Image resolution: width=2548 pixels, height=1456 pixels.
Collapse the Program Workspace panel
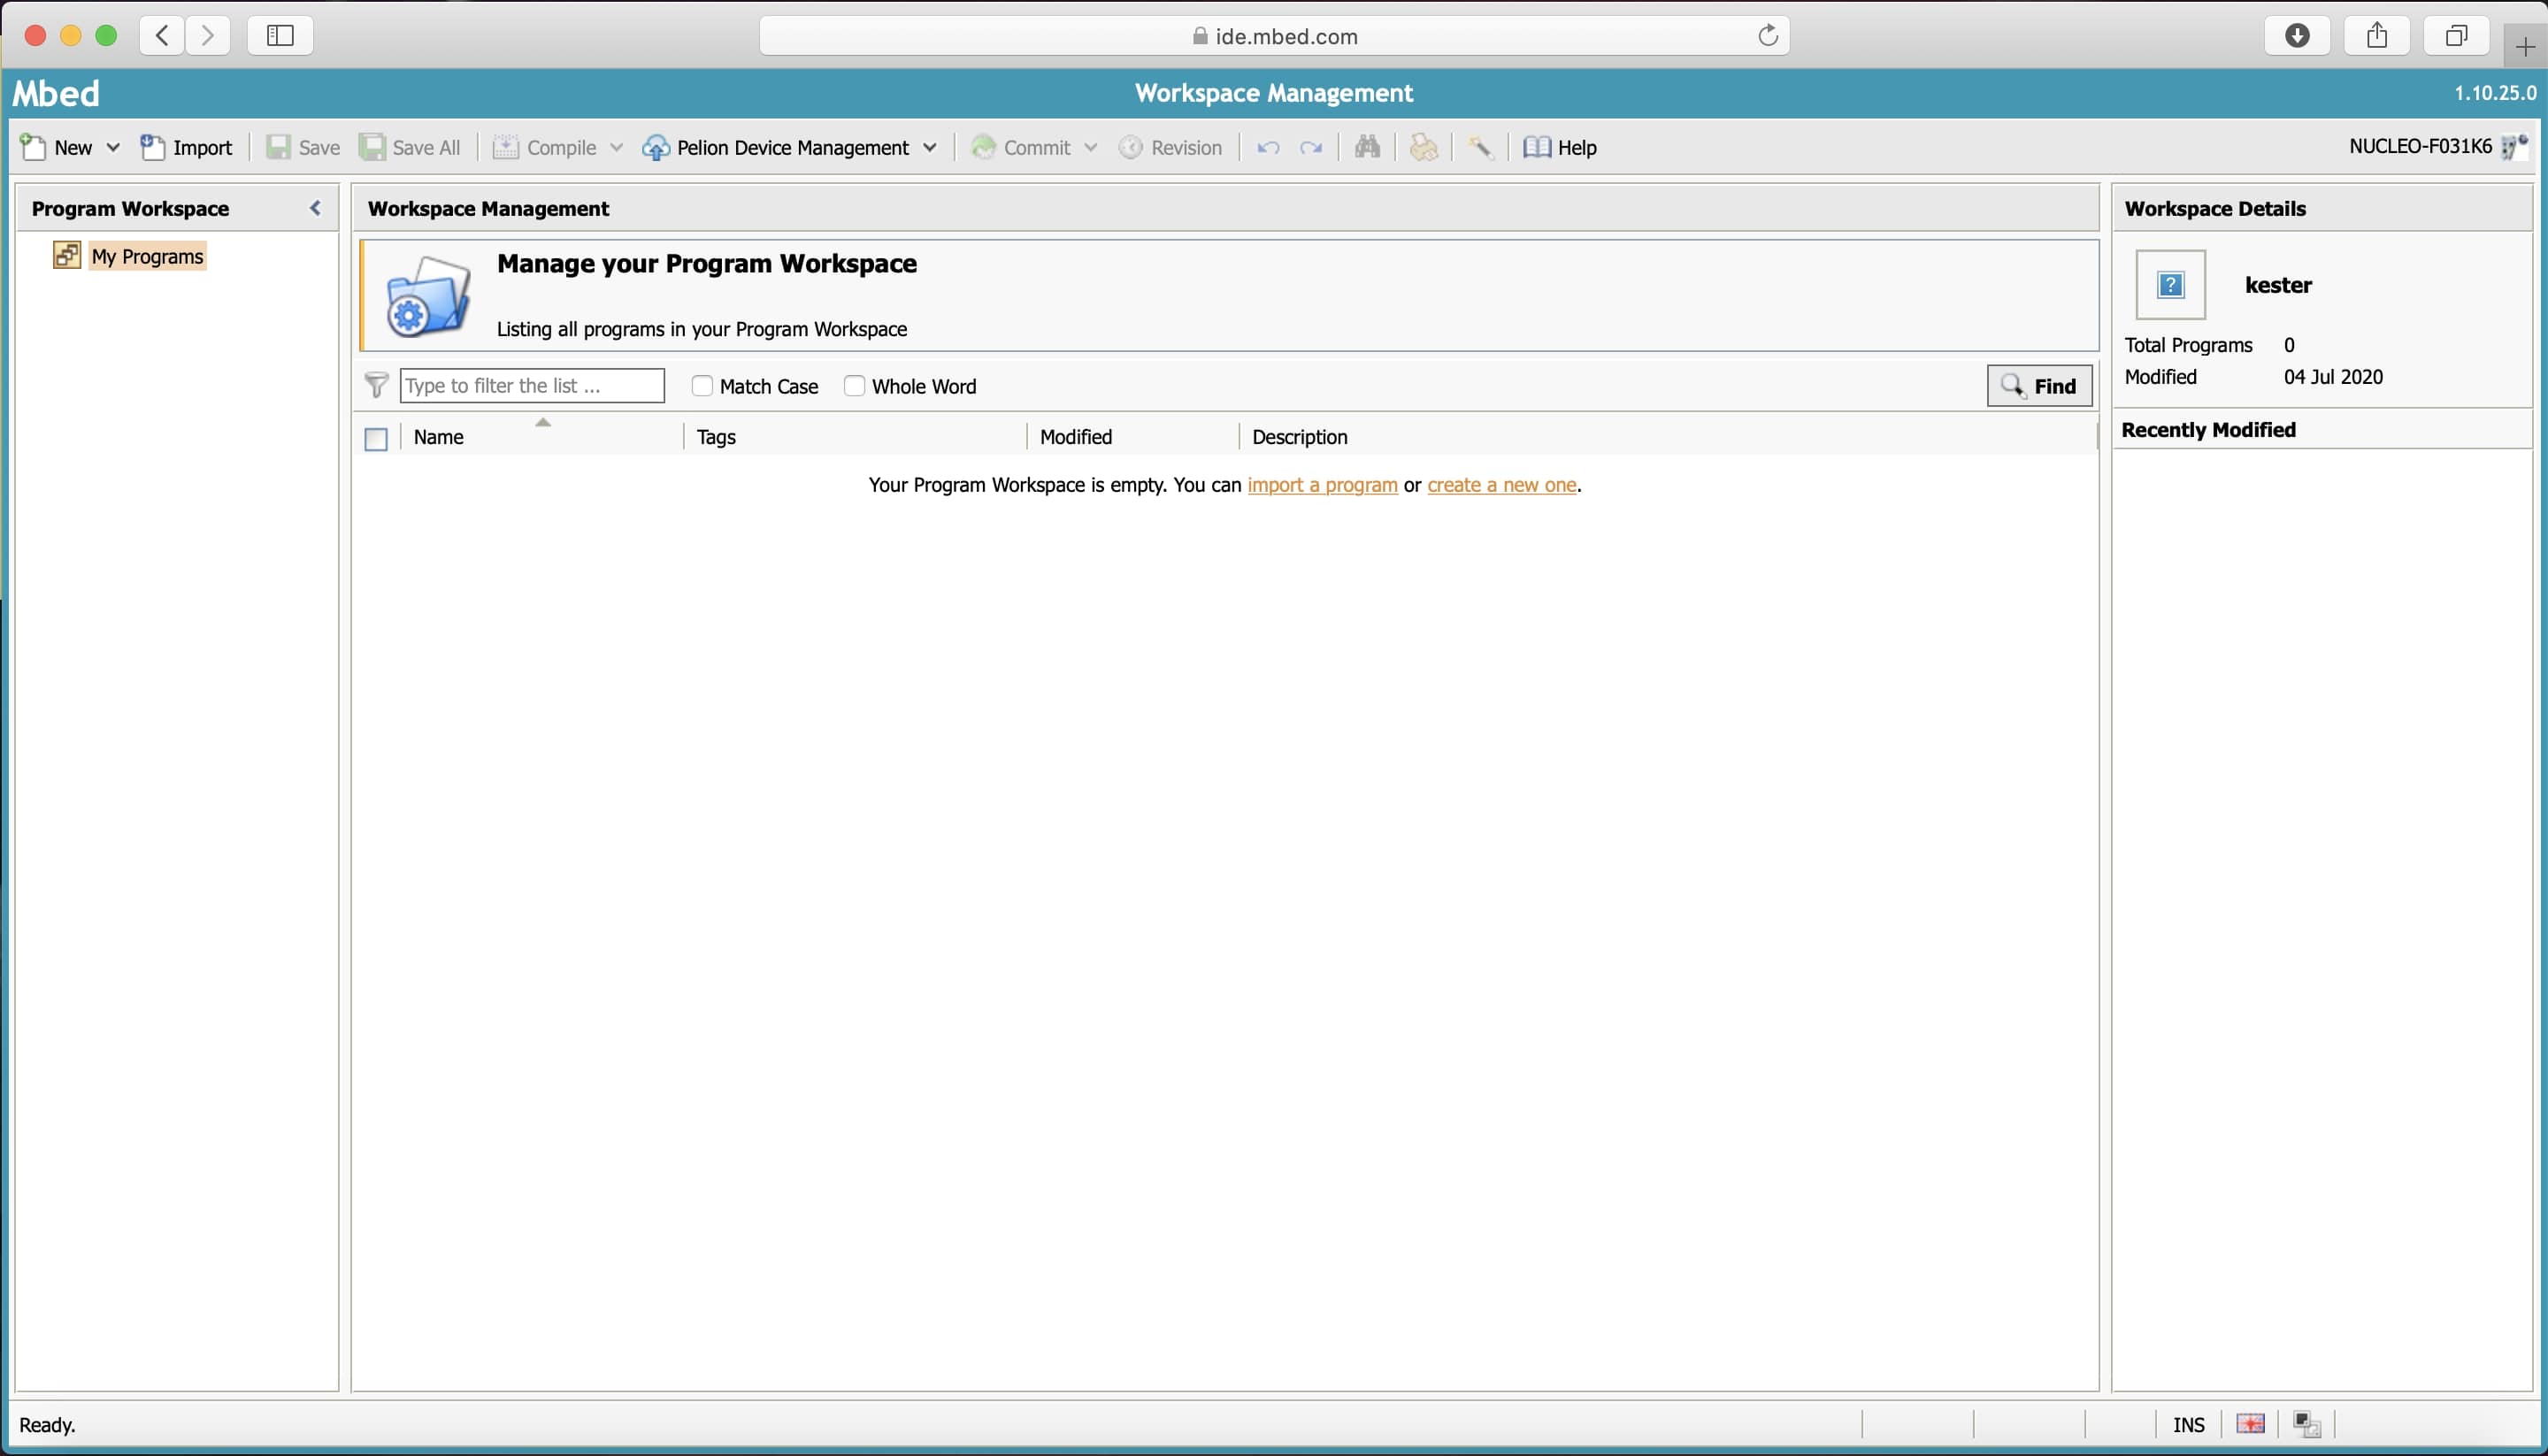(x=315, y=208)
